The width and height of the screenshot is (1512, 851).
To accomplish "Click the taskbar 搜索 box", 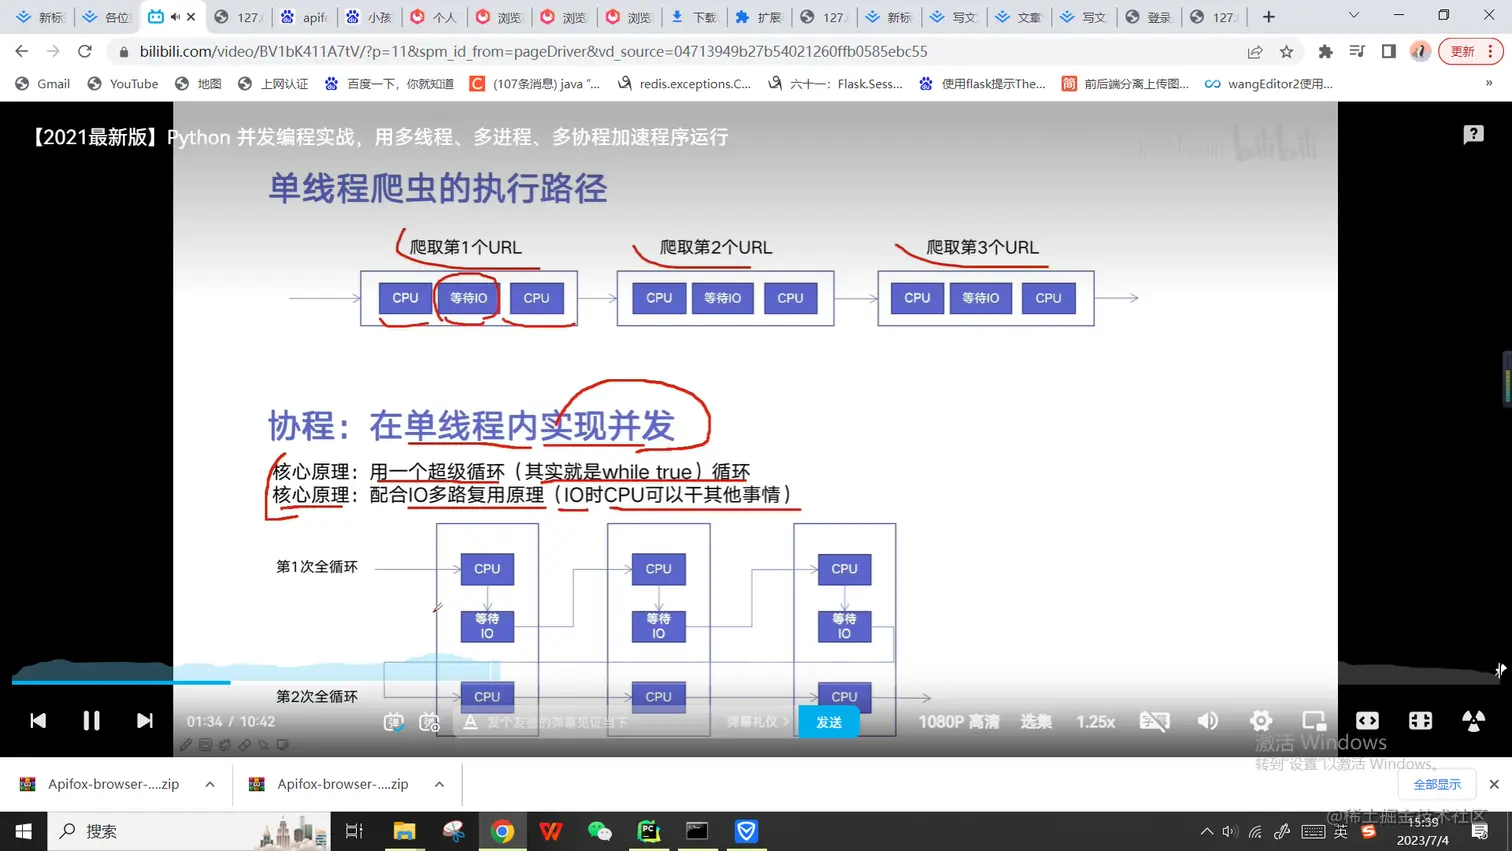I will point(190,831).
